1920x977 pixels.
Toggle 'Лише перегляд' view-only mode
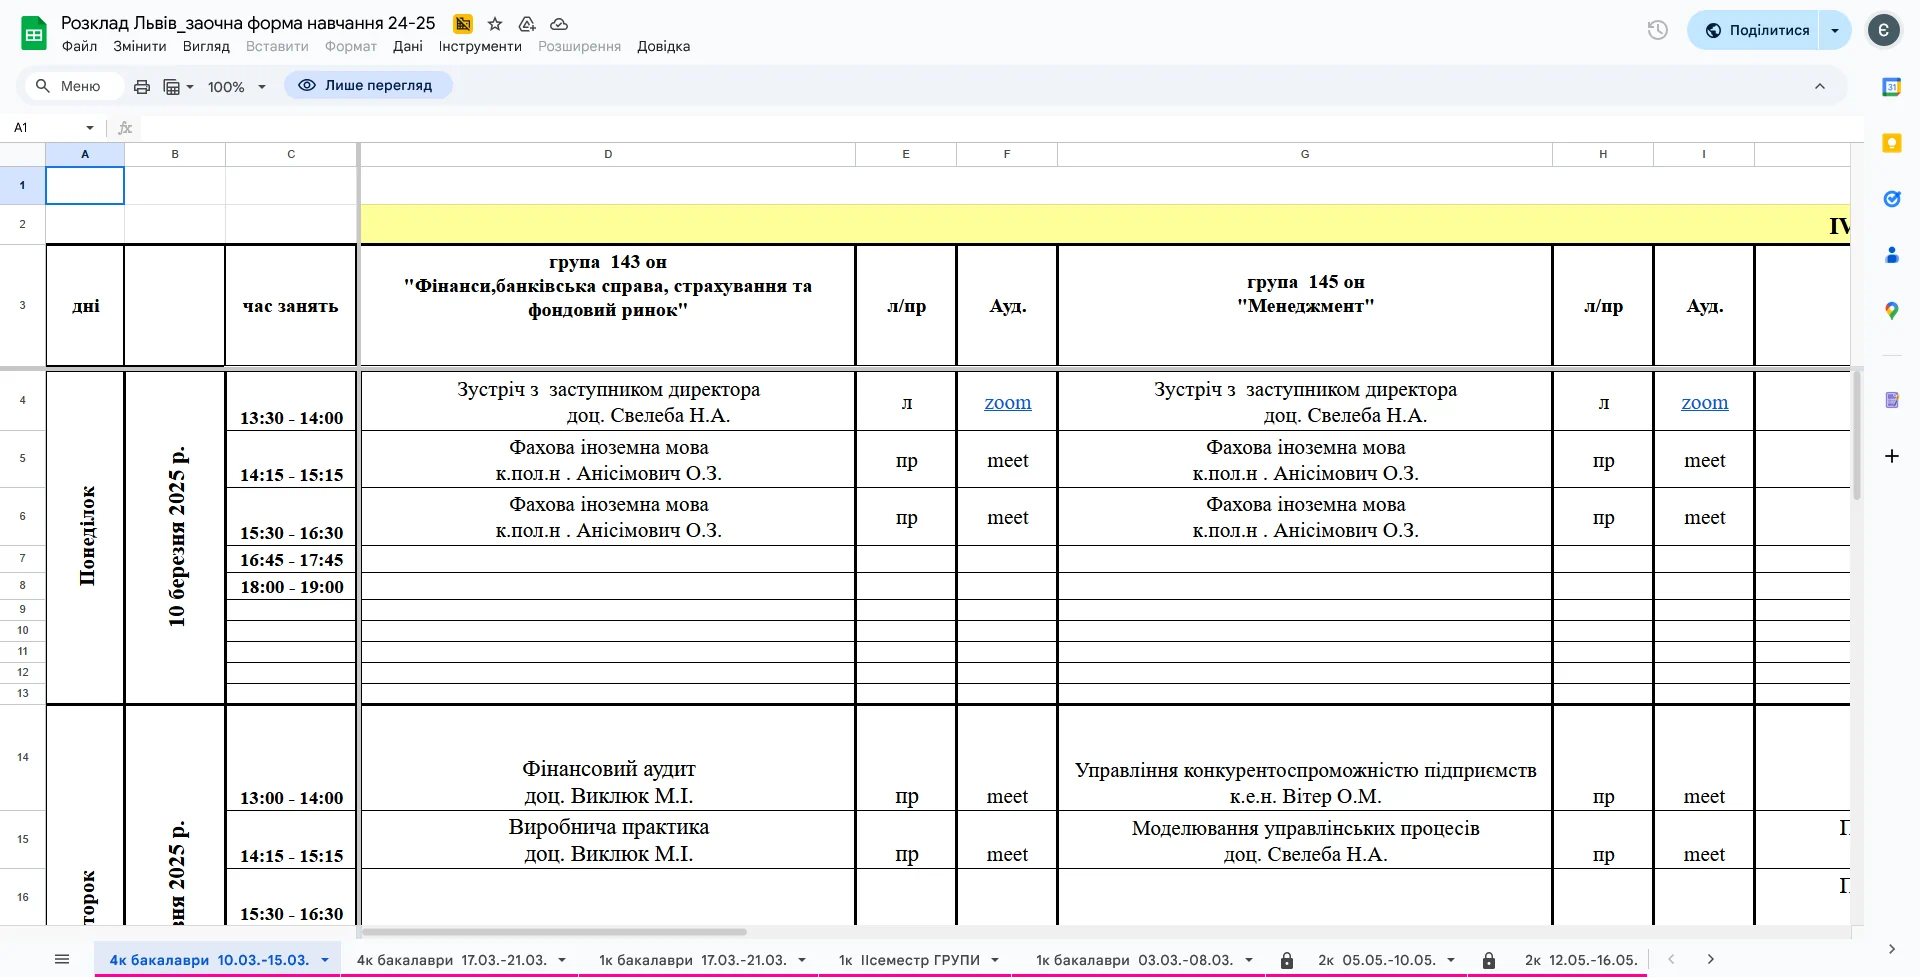(x=367, y=85)
